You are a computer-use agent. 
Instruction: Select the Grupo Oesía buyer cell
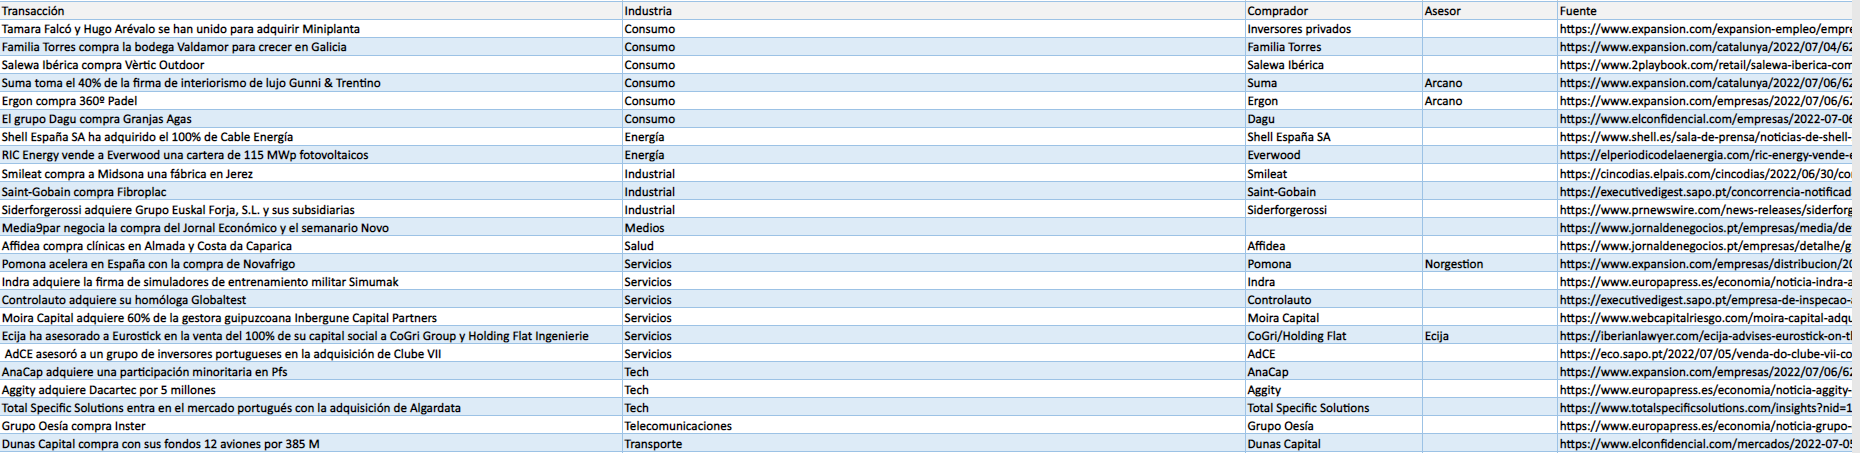coord(1334,426)
